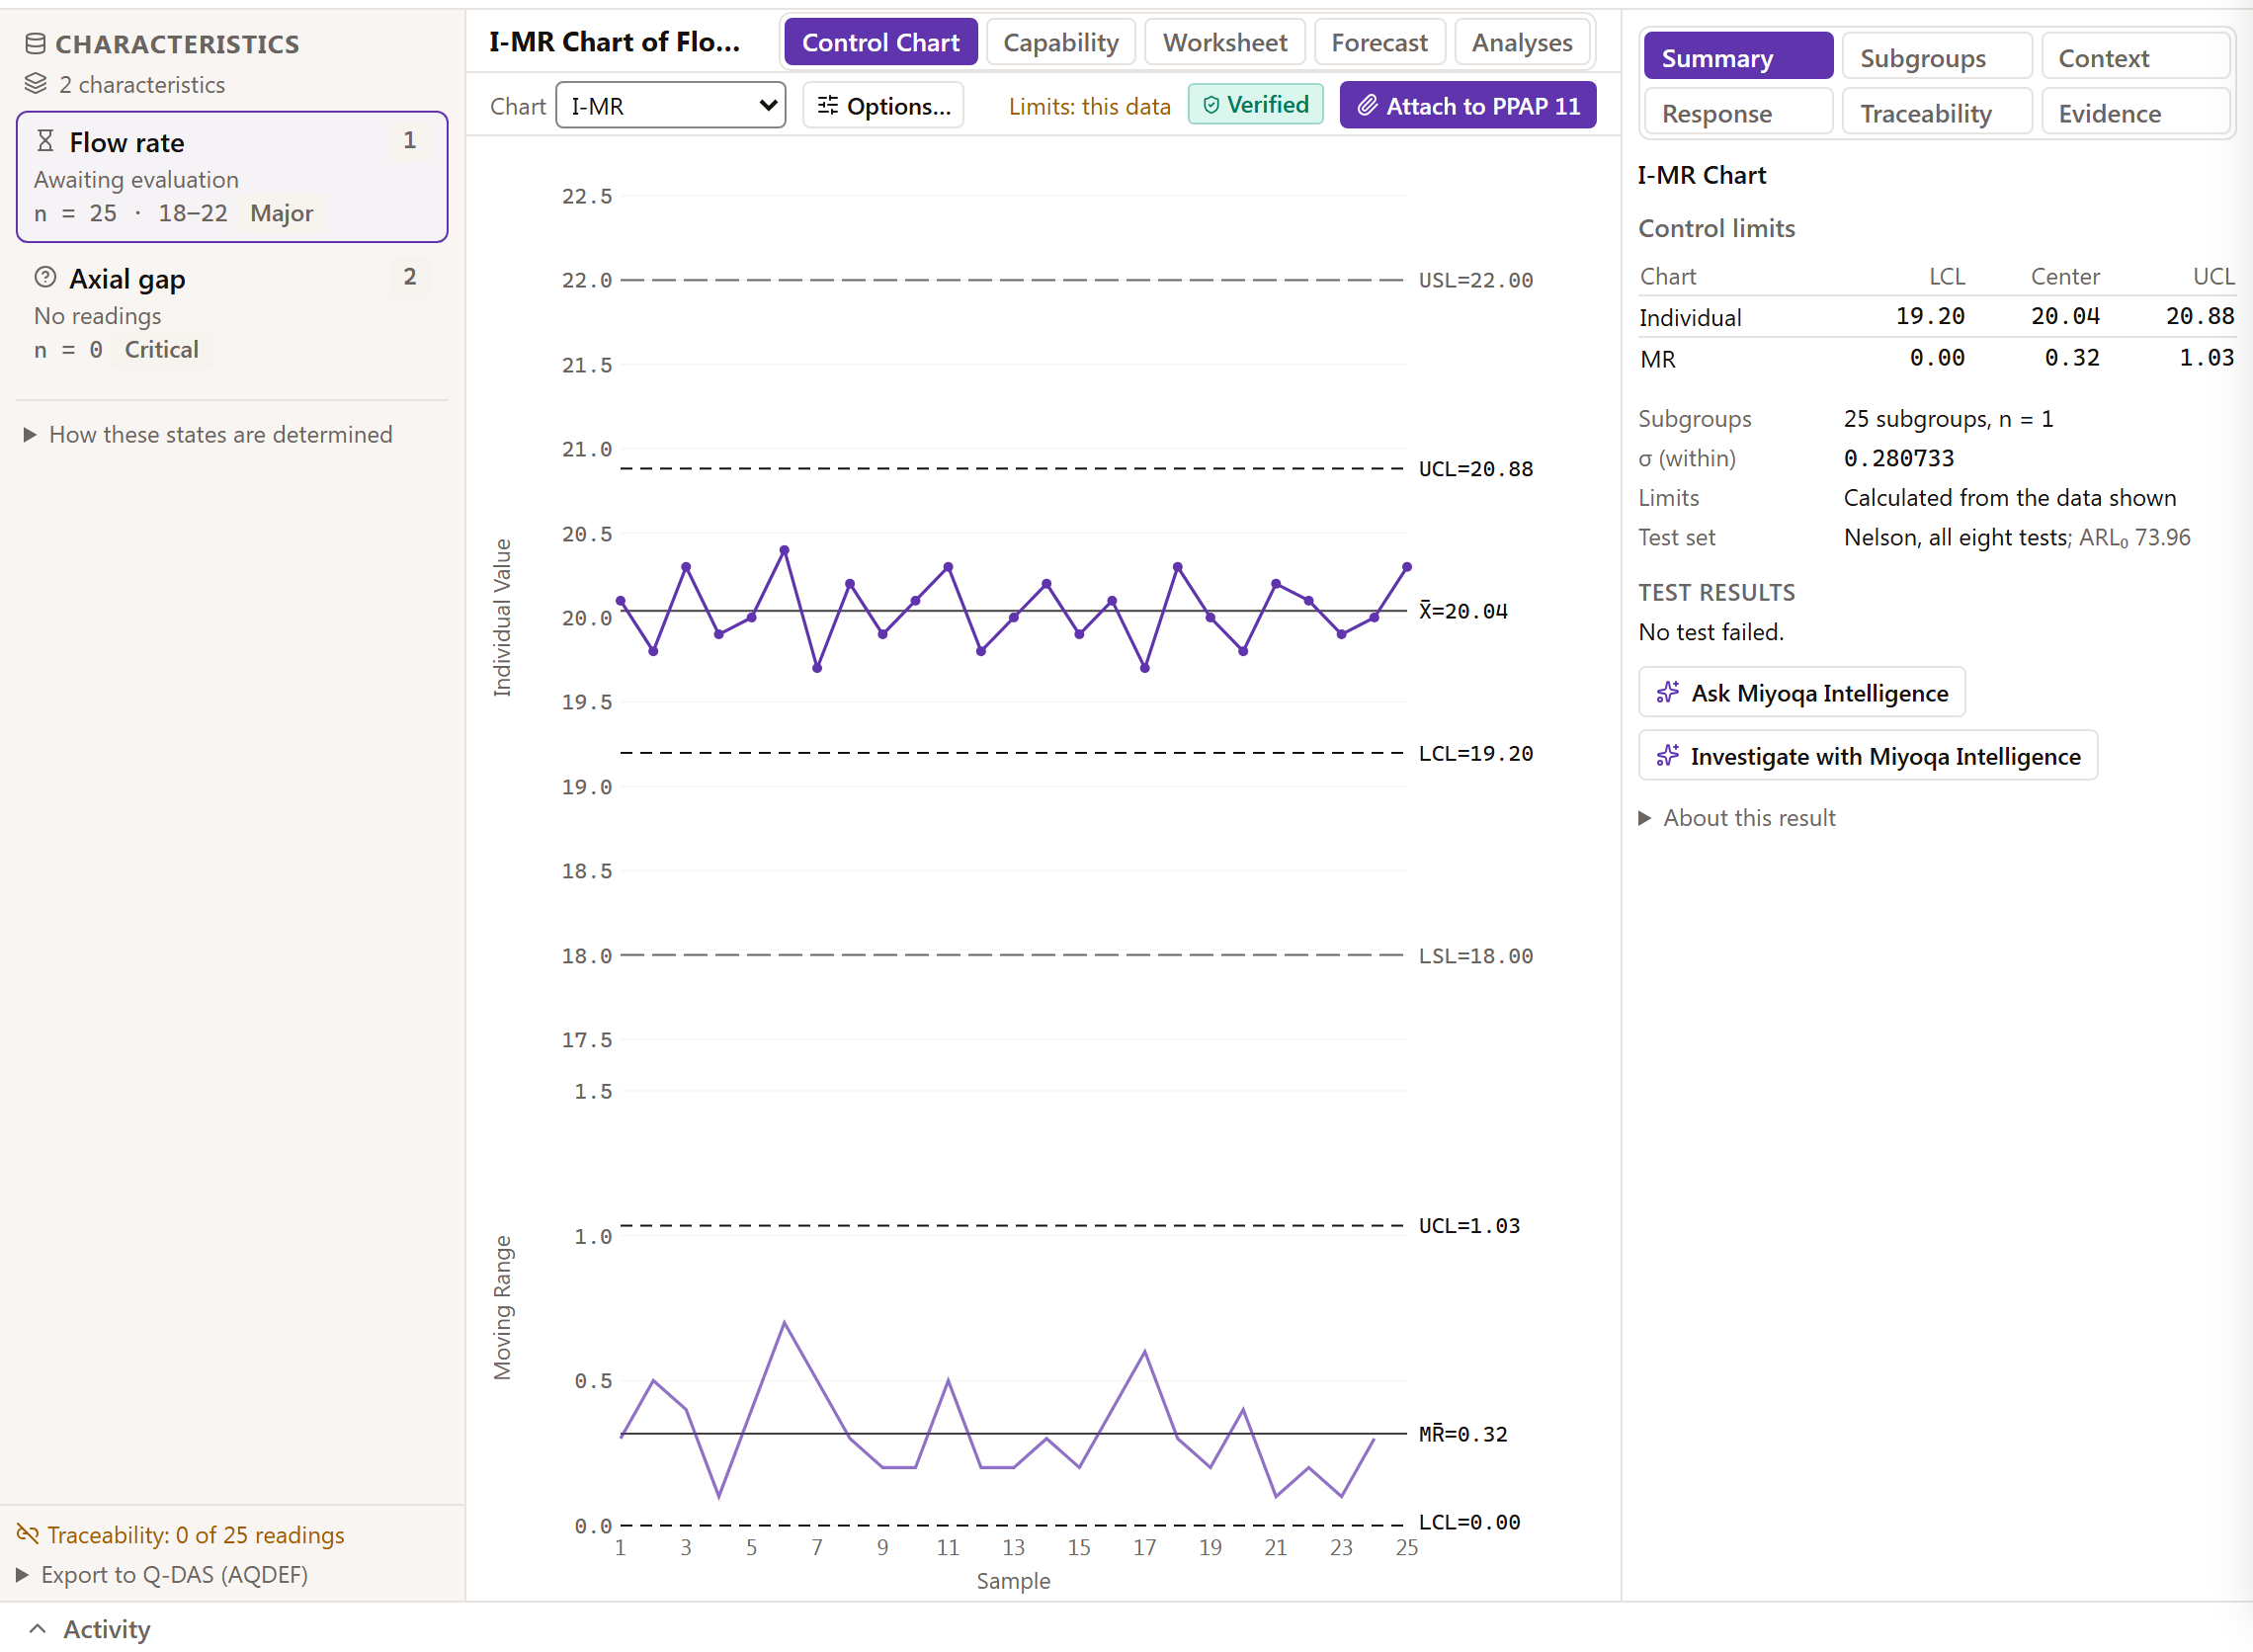Click the Verified badge

coord(1255,105)
